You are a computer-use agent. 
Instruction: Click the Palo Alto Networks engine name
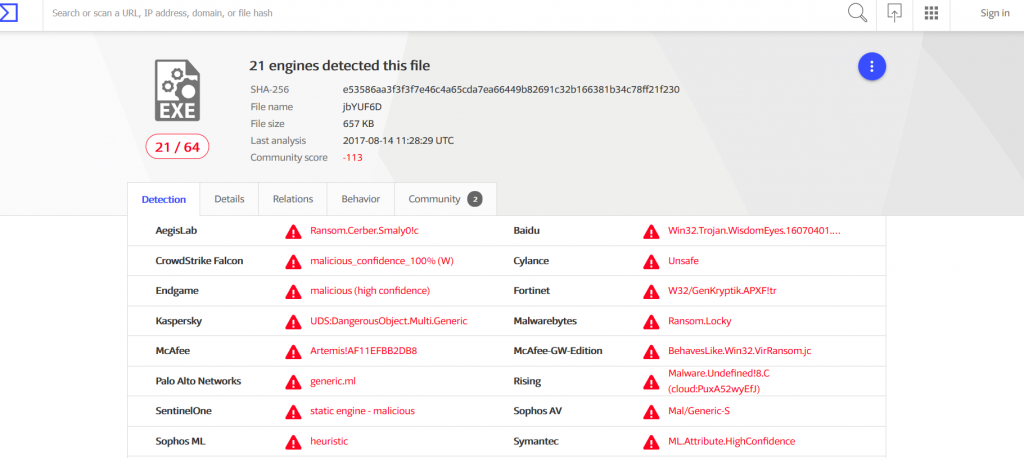coord(199,381)
